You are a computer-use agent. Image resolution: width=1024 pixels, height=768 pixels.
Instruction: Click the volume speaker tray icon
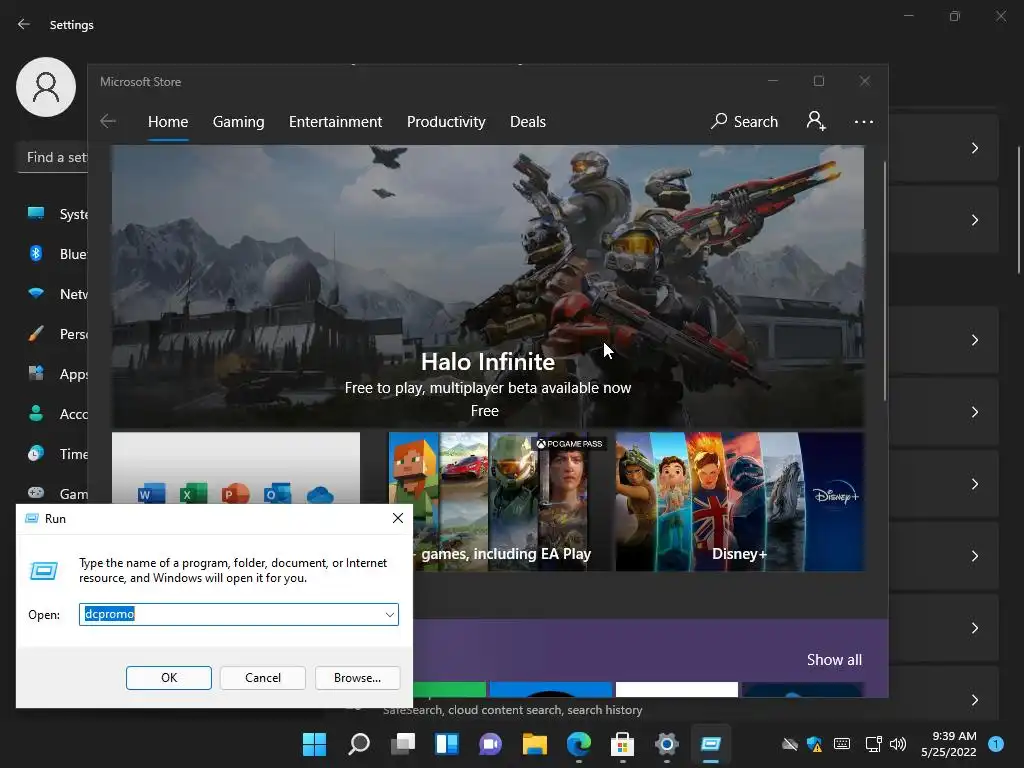click(898, 744)
